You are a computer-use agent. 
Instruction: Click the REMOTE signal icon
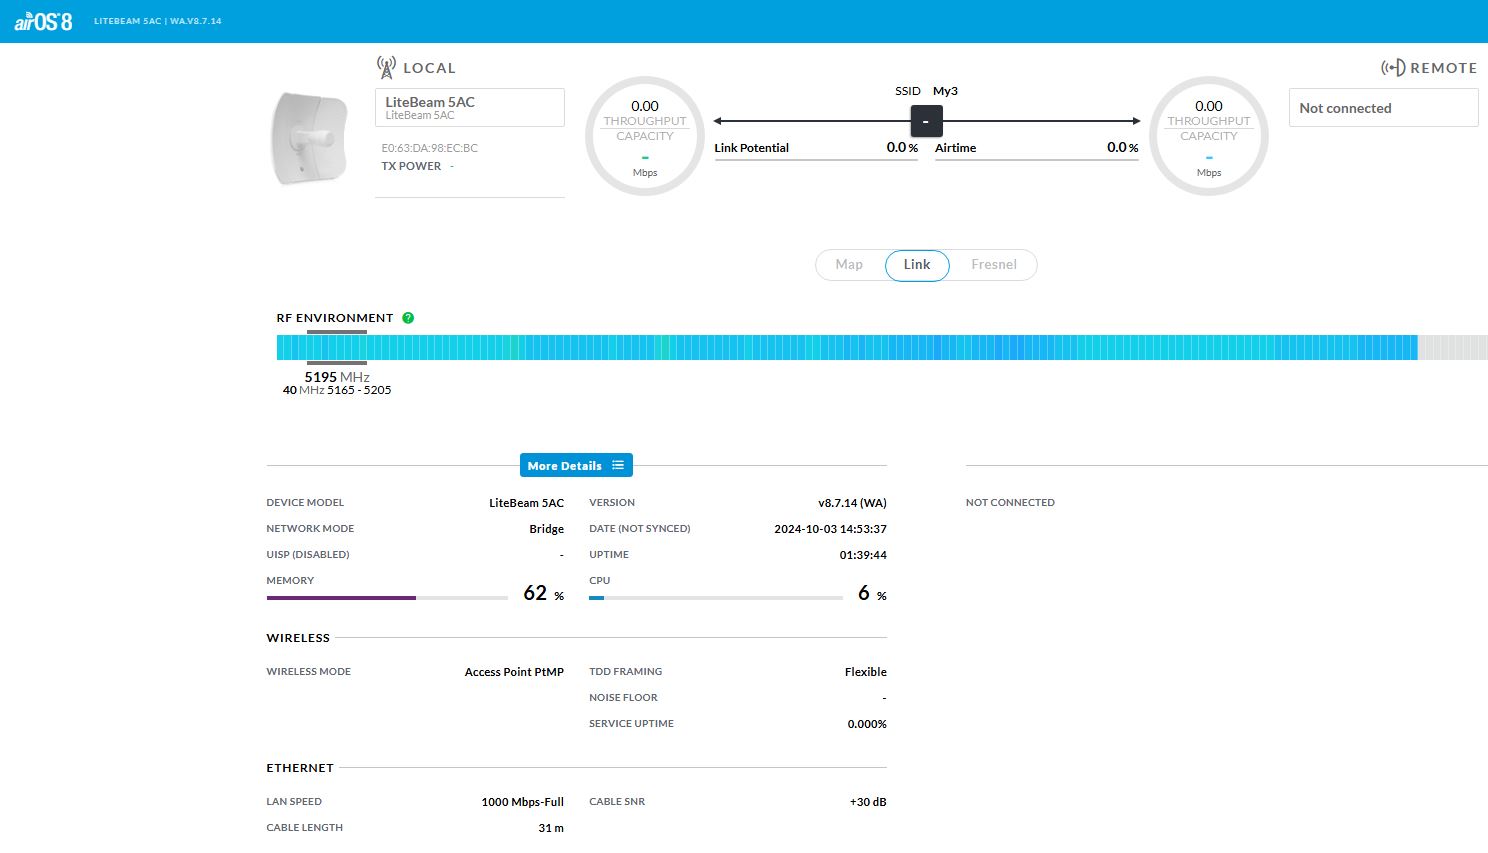(x=1393, y=68)
